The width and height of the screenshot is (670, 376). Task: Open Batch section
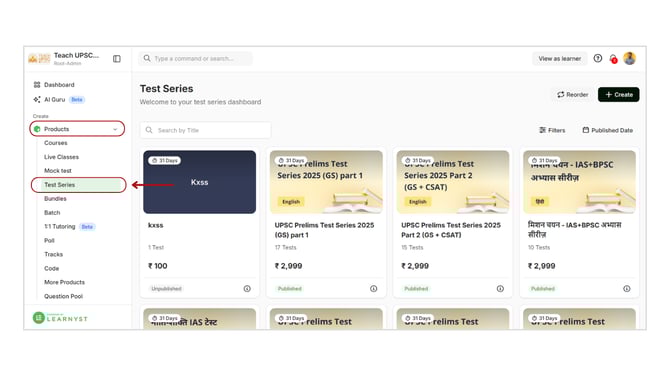(52, 212)
